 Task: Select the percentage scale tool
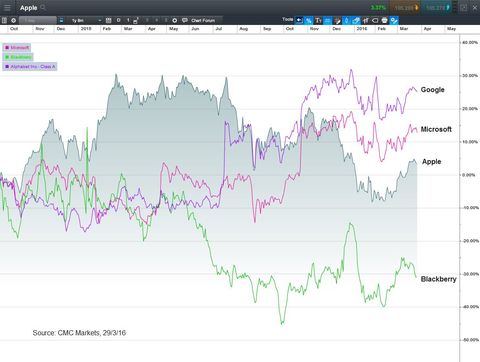309,21
